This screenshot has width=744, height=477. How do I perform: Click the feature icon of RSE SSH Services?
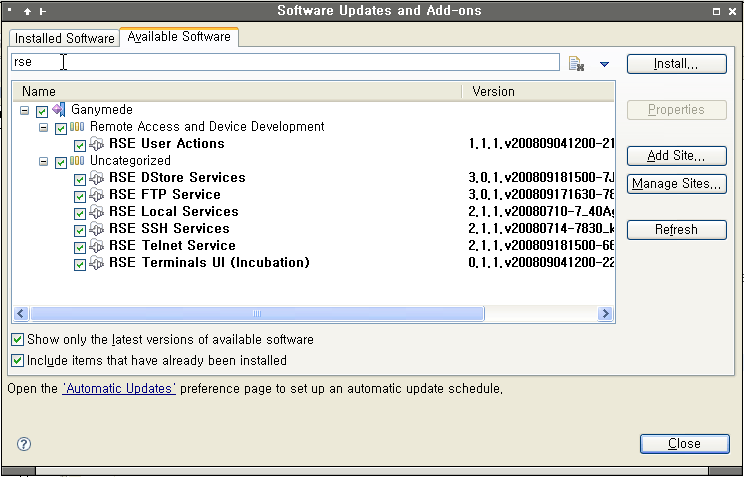96,229
